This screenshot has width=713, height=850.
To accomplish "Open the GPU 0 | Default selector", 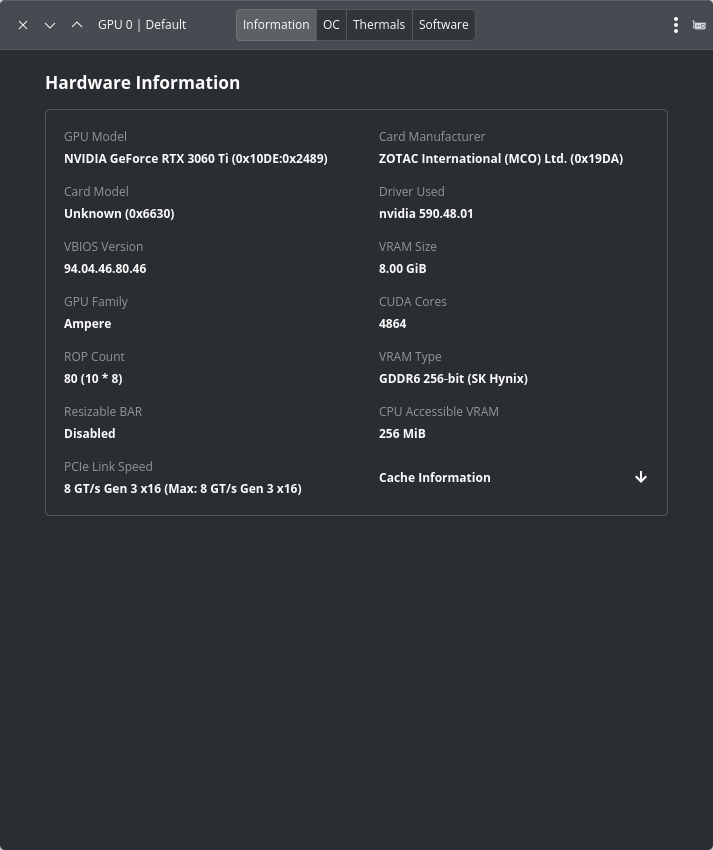I will tap(142, 25).
